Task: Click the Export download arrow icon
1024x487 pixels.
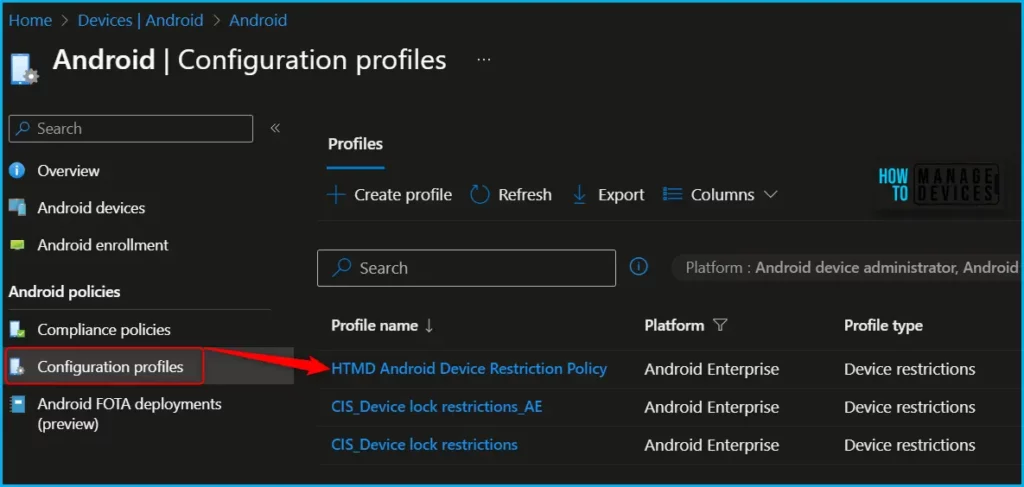Action: pyautogui.click(x=579, y=195)
